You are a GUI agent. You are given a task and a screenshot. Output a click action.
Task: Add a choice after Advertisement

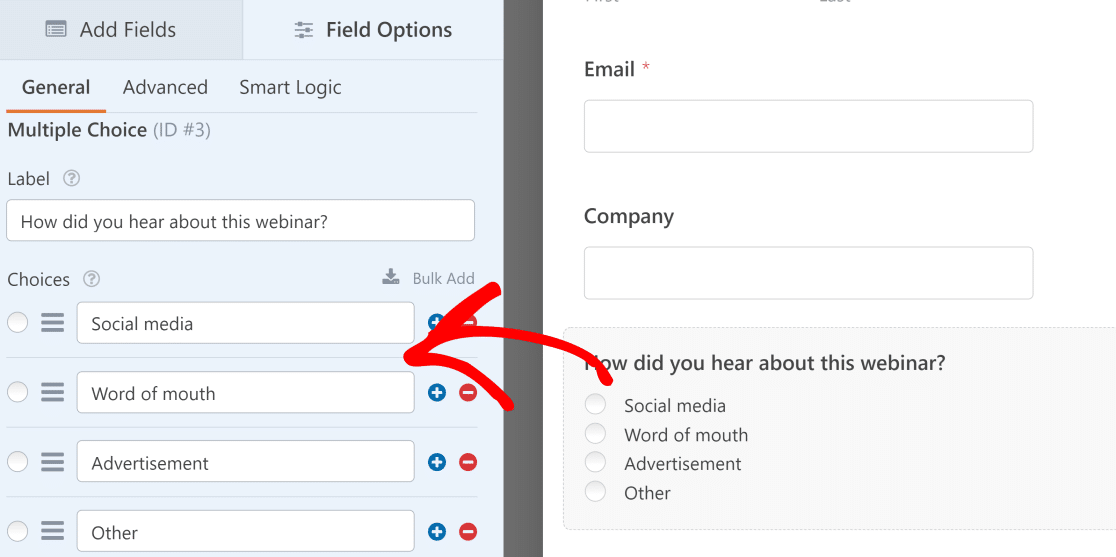coord(436,462)
